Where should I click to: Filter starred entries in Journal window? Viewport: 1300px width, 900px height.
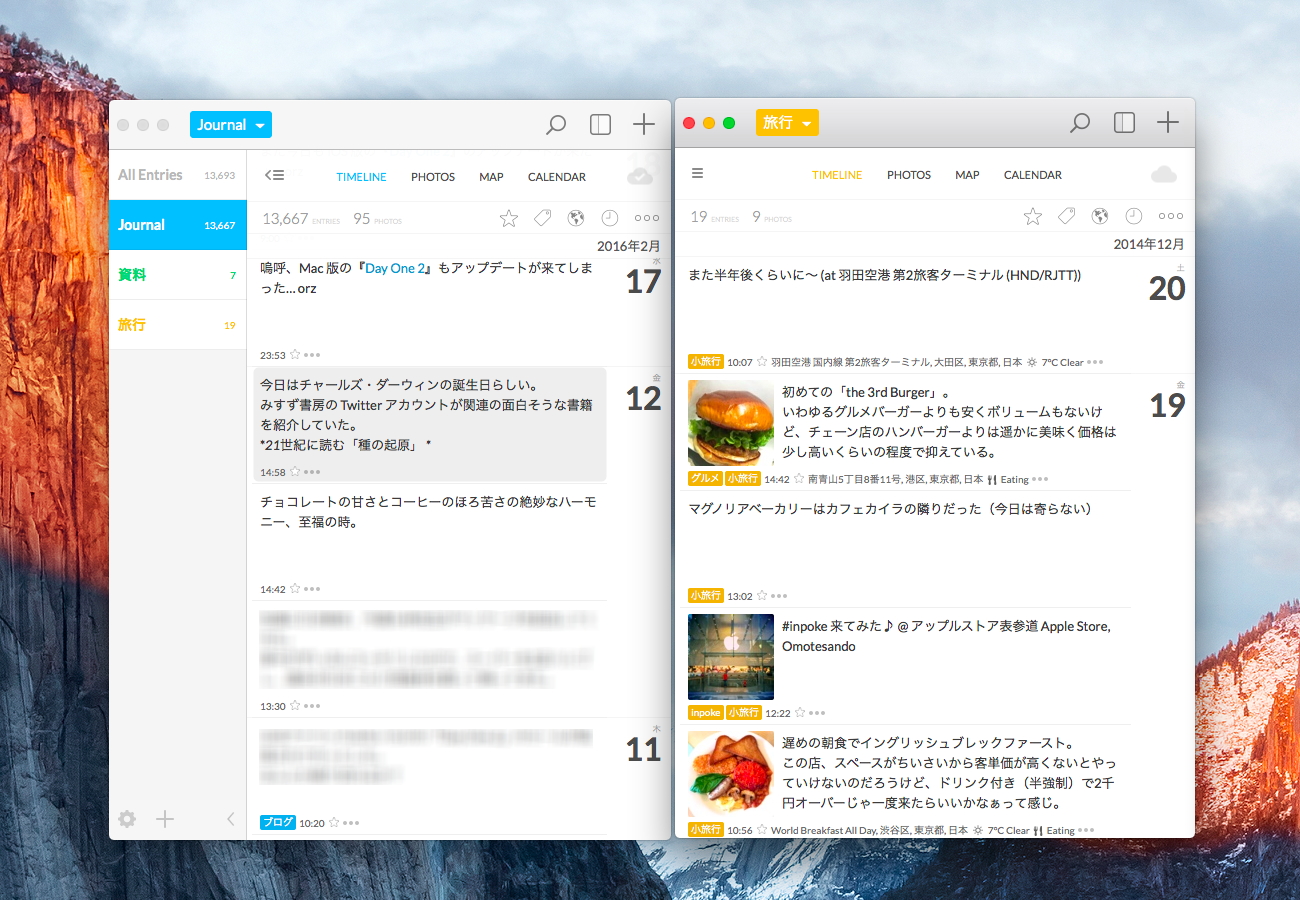coord(509,218)
